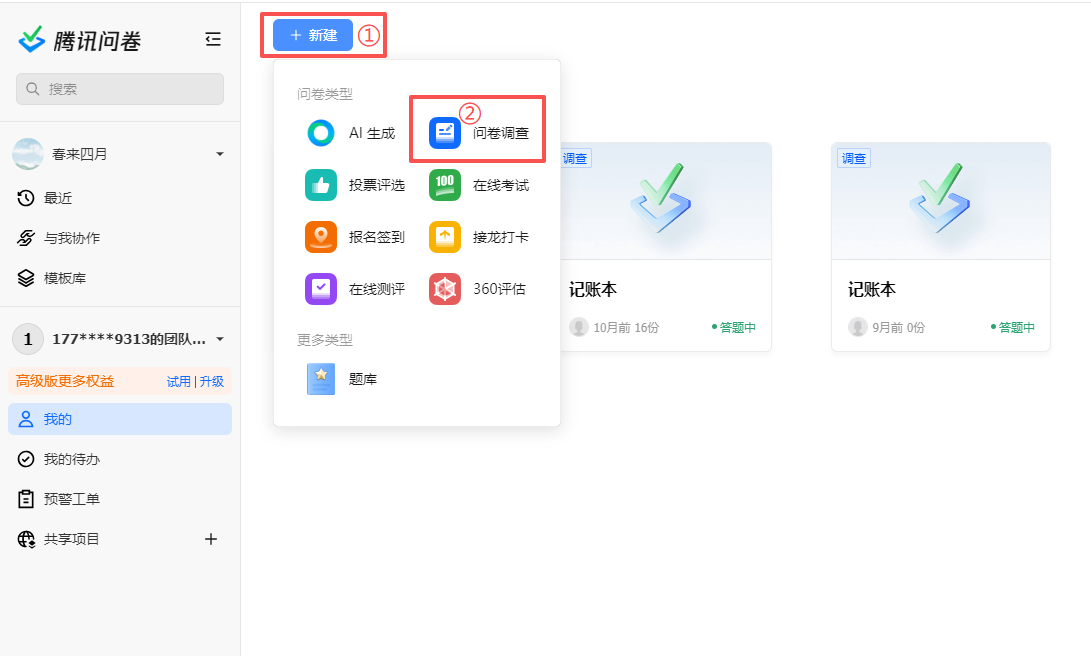Choose the 投票评选 thumbs-up icon
The width and height of the screenshot is (1091, 656).
(321, 185)
